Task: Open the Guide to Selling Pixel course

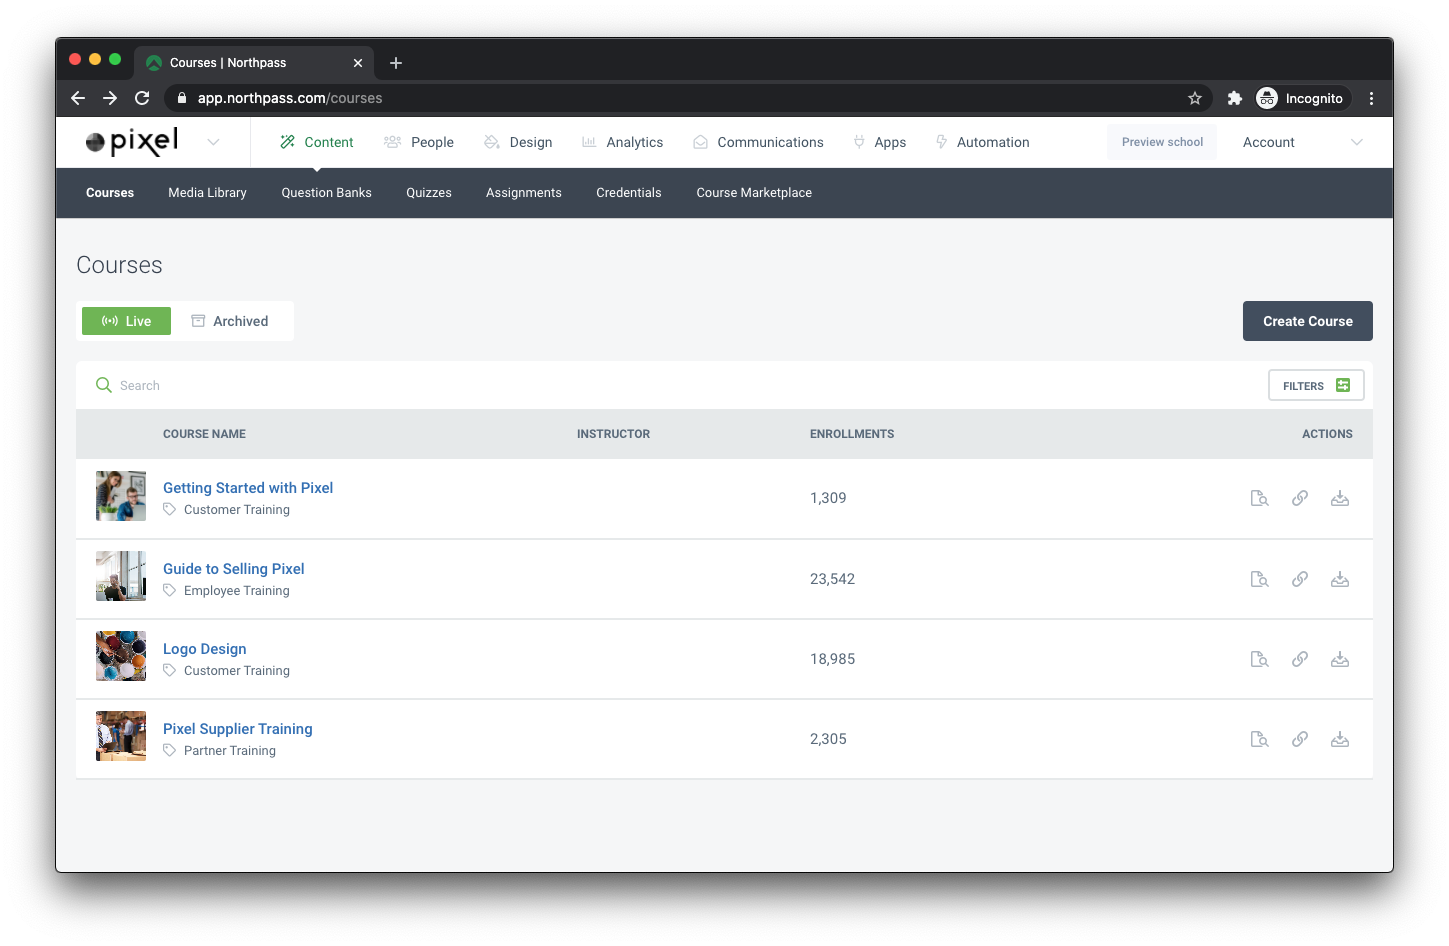Action: point(233,569)
